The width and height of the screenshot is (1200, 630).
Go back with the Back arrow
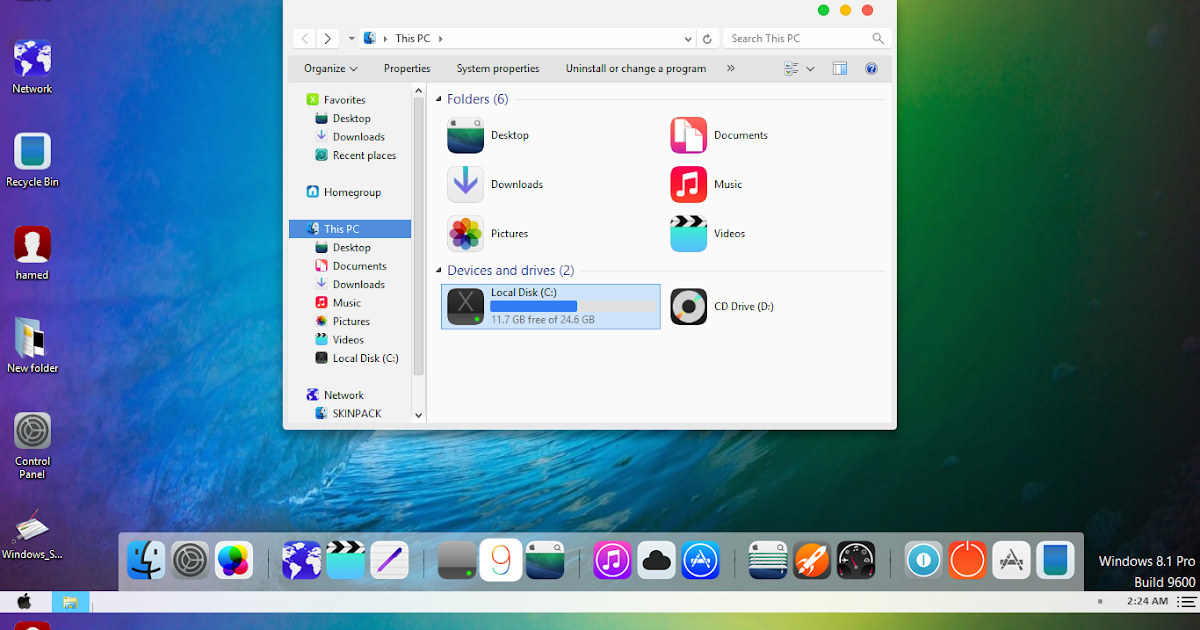coord(305,39)
